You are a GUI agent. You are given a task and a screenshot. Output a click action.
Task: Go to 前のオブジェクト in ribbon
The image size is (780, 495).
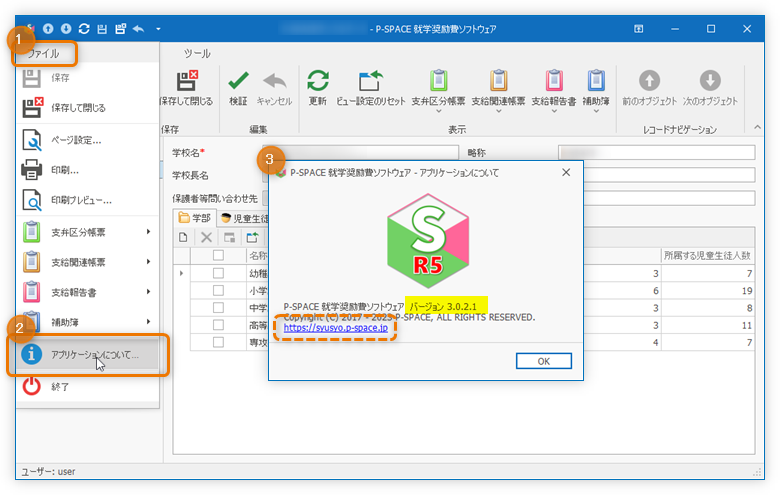coord(649,88)
